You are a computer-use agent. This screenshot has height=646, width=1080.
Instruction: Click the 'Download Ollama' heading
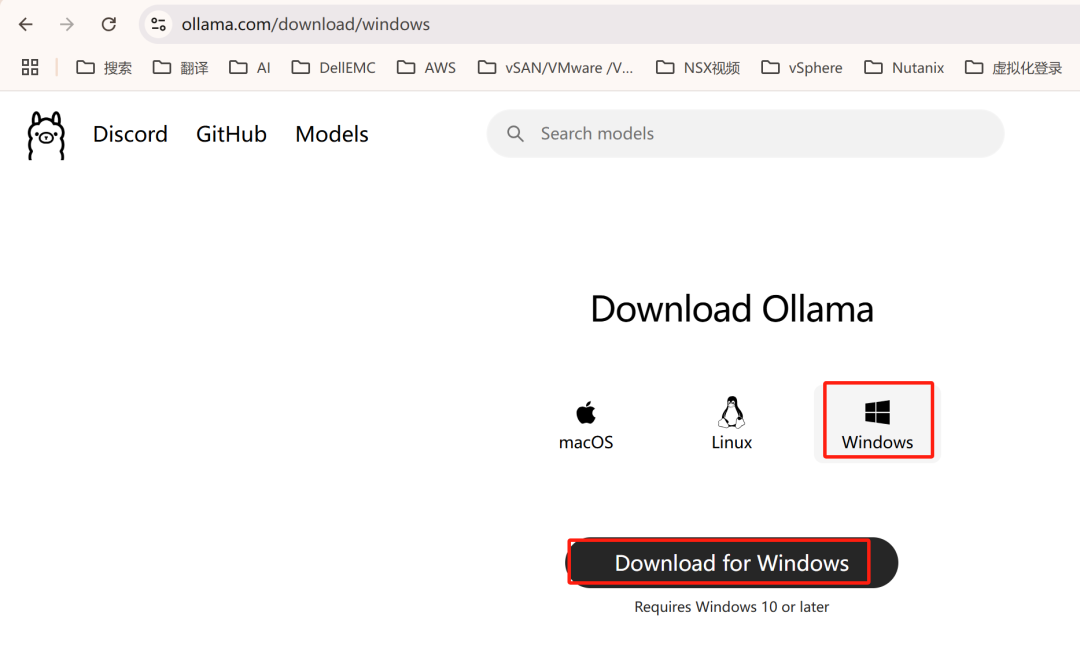click(x=731, y=309)
